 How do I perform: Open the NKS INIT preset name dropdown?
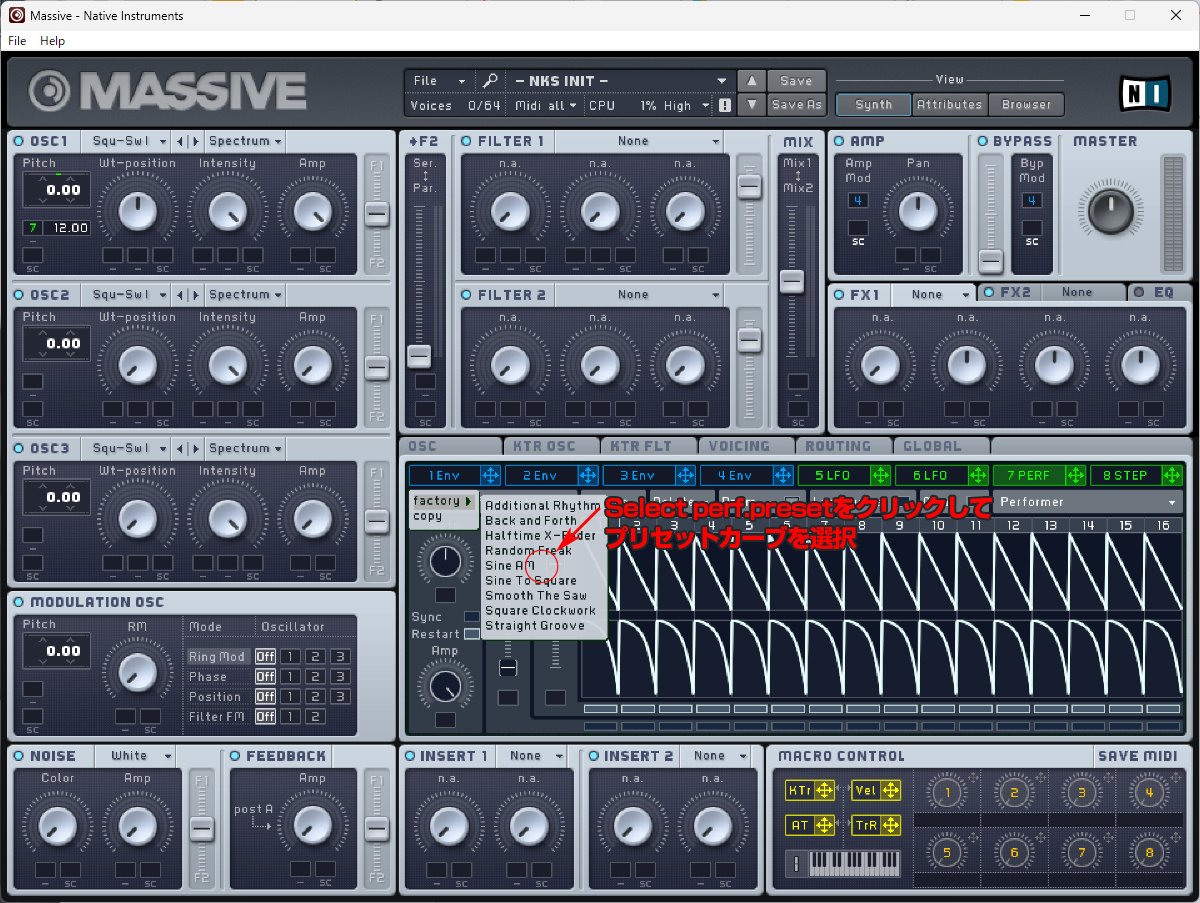point(620,81)
